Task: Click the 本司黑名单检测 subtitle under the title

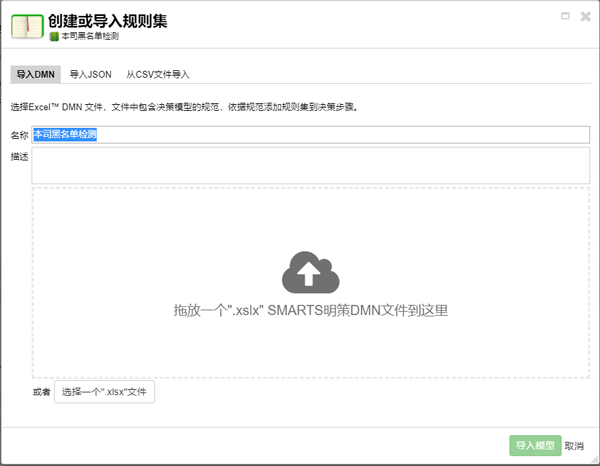Action: point(90,36)
